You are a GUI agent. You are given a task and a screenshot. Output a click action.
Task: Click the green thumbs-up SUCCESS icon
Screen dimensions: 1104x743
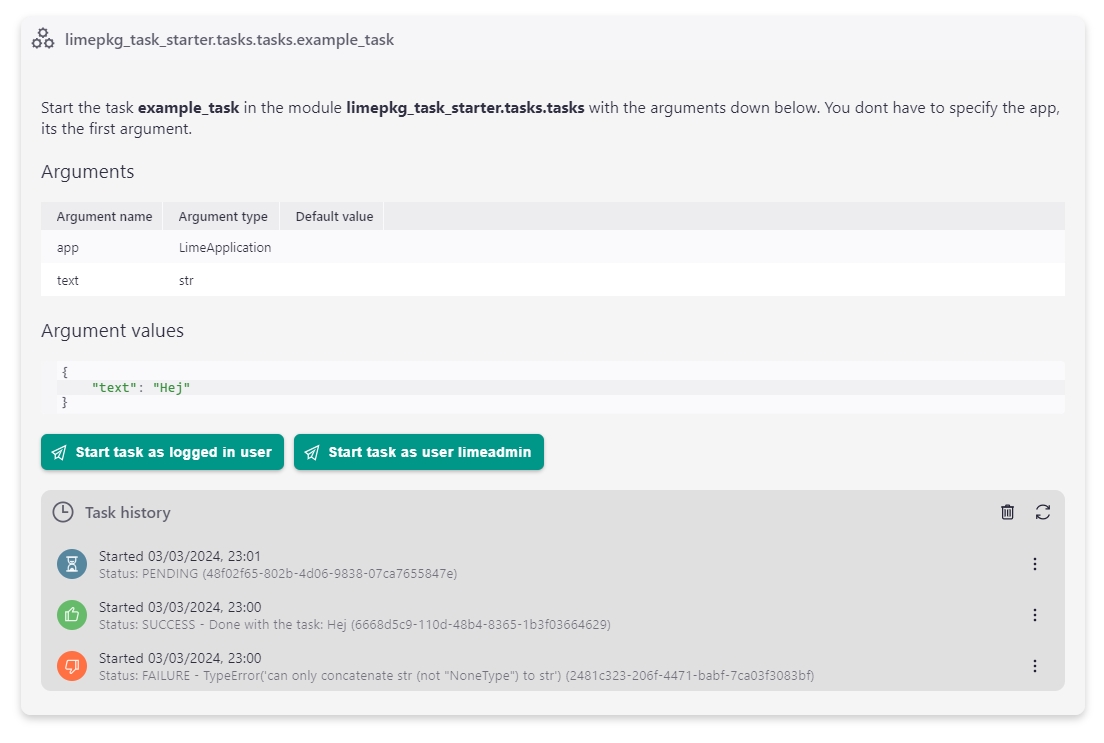[72, 615]
